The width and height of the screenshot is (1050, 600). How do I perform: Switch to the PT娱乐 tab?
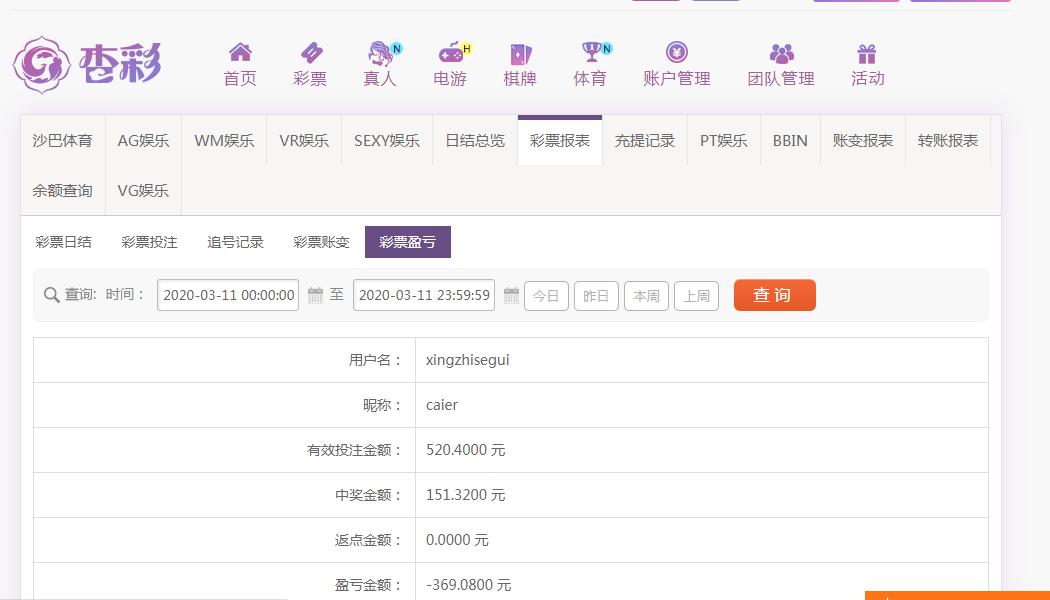[724, 141]
